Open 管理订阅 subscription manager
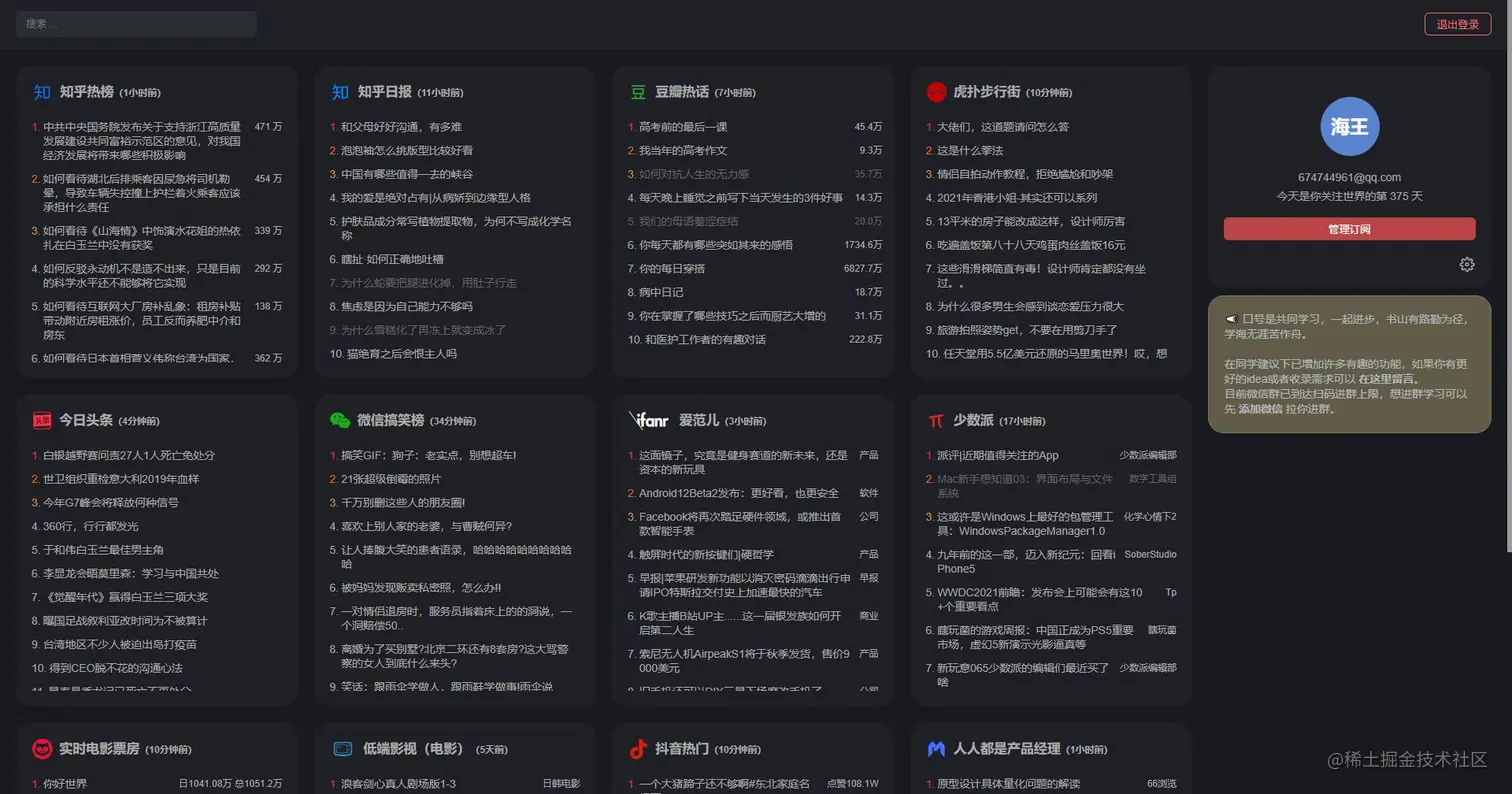This screenshot has width=1512, height=794. coord(1349,230)
